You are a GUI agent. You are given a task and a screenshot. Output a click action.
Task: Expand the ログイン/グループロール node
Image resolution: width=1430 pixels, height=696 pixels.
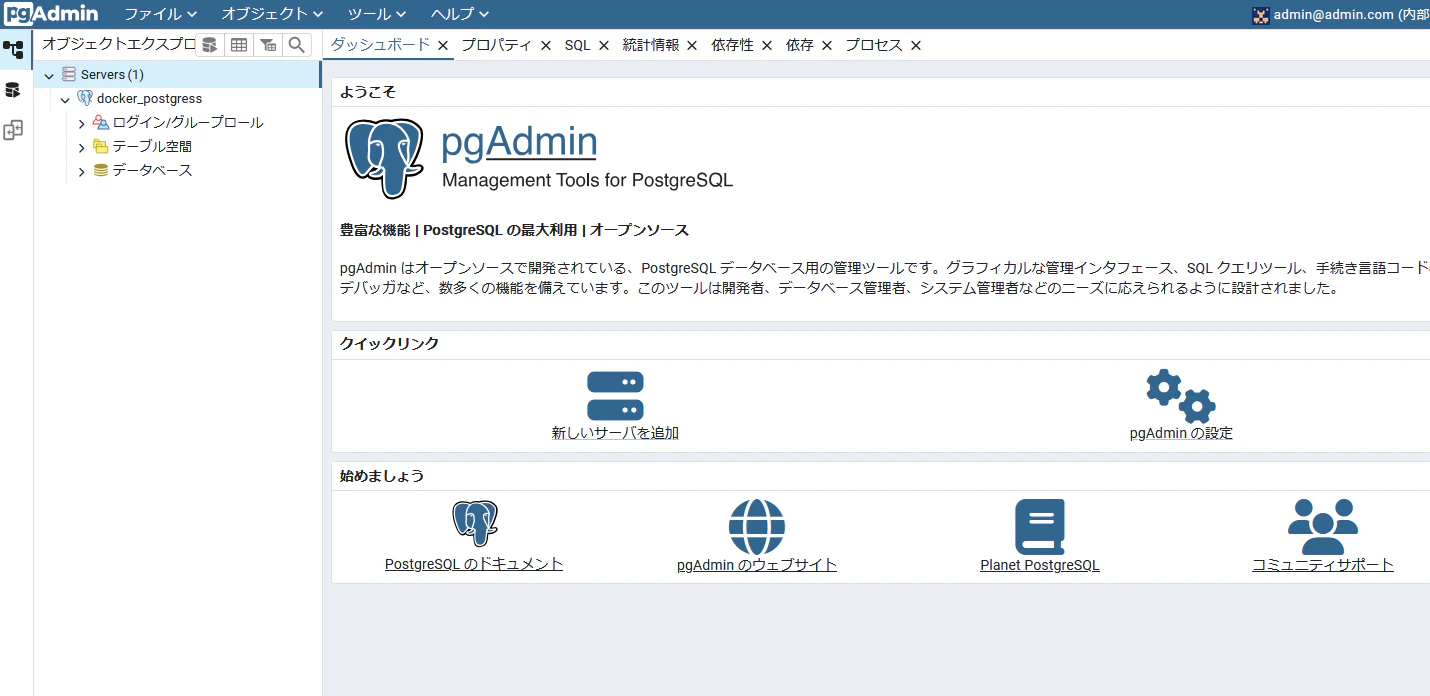(x=82, y=123)
